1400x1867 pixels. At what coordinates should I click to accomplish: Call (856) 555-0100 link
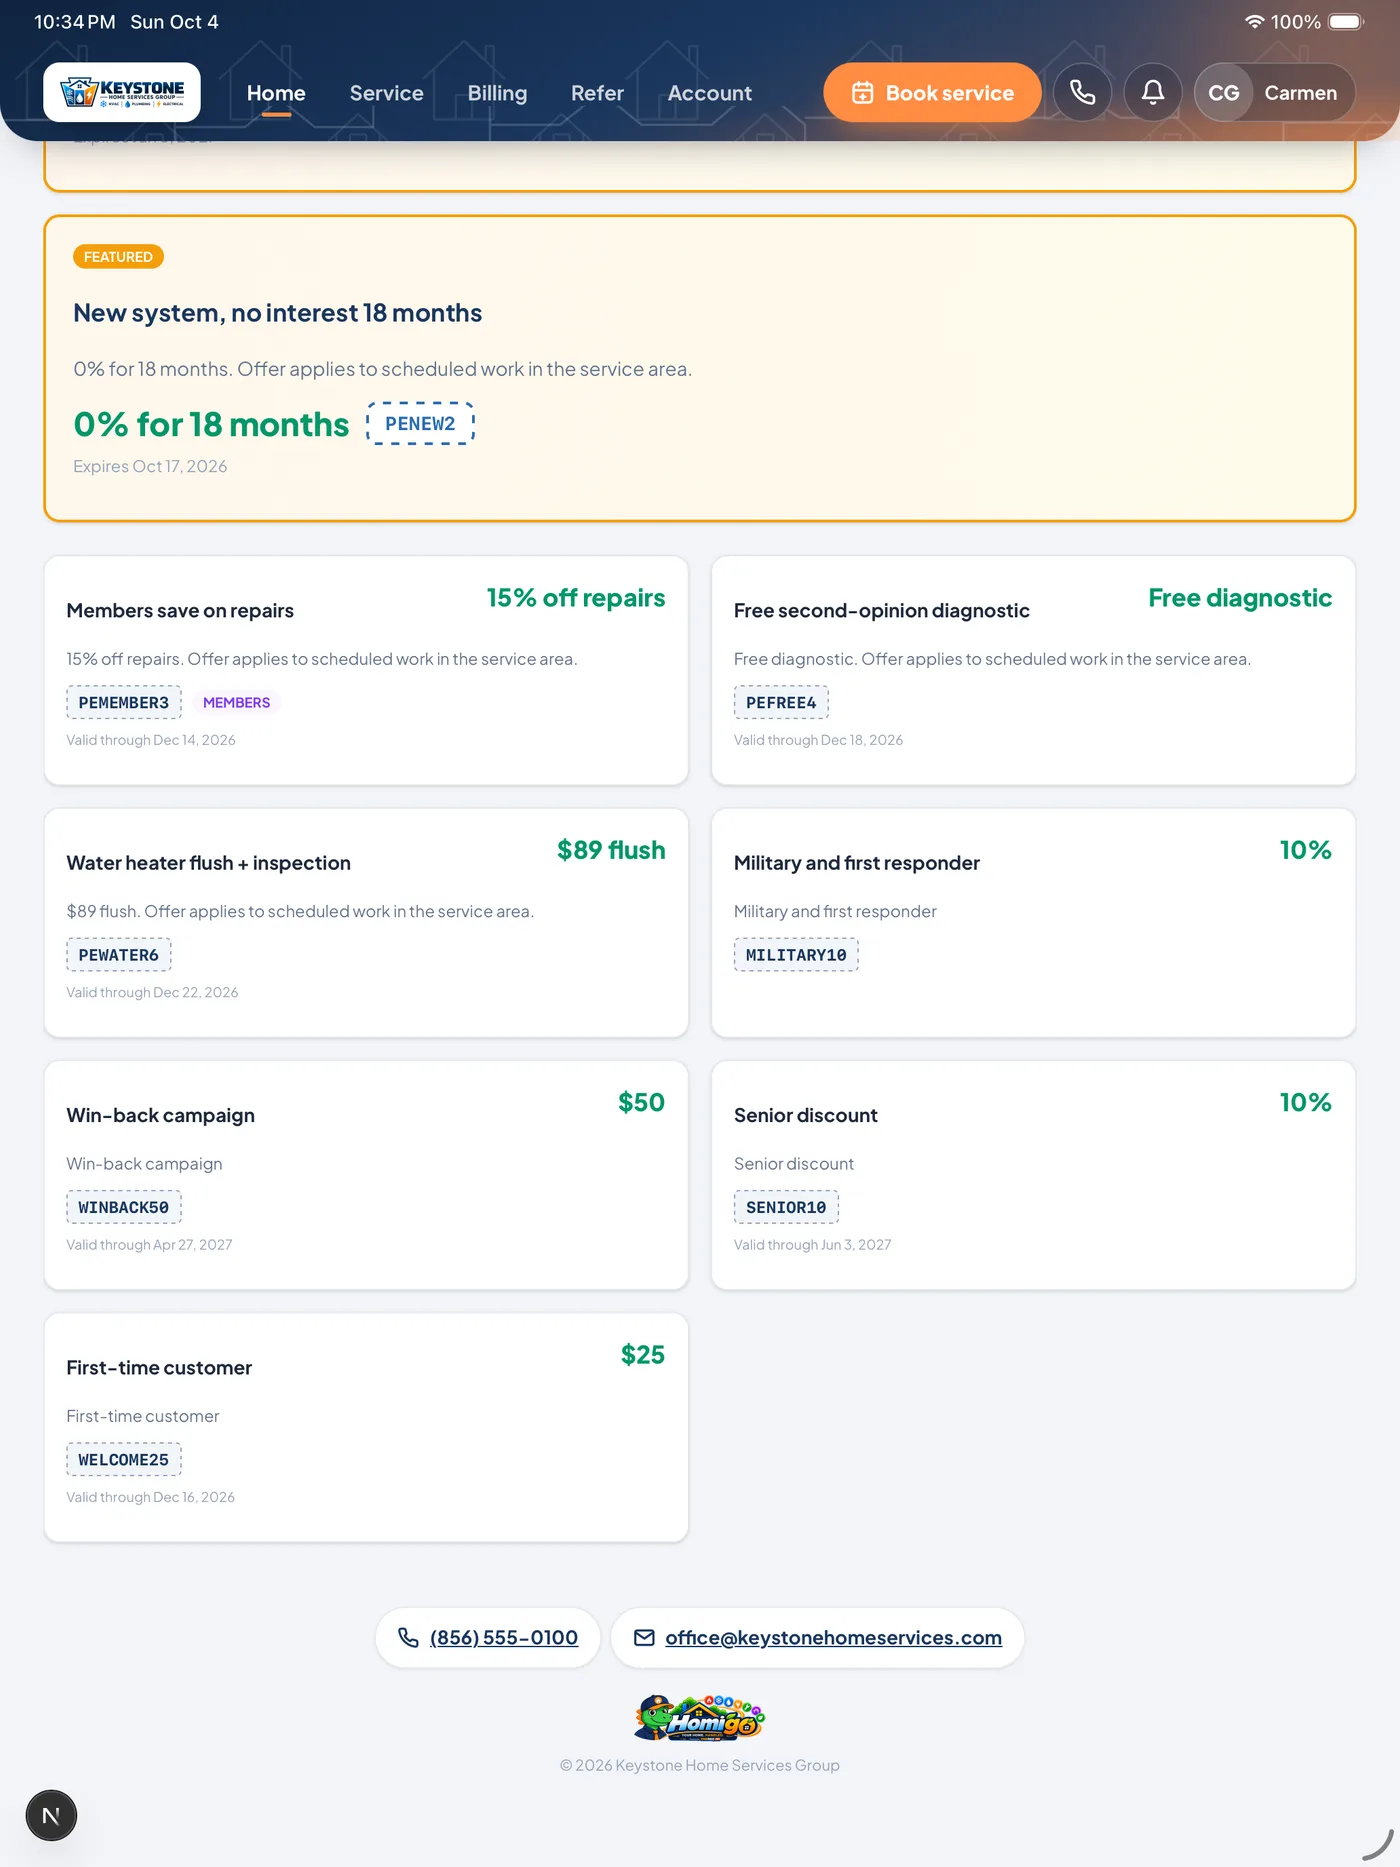click(488, 1637)
